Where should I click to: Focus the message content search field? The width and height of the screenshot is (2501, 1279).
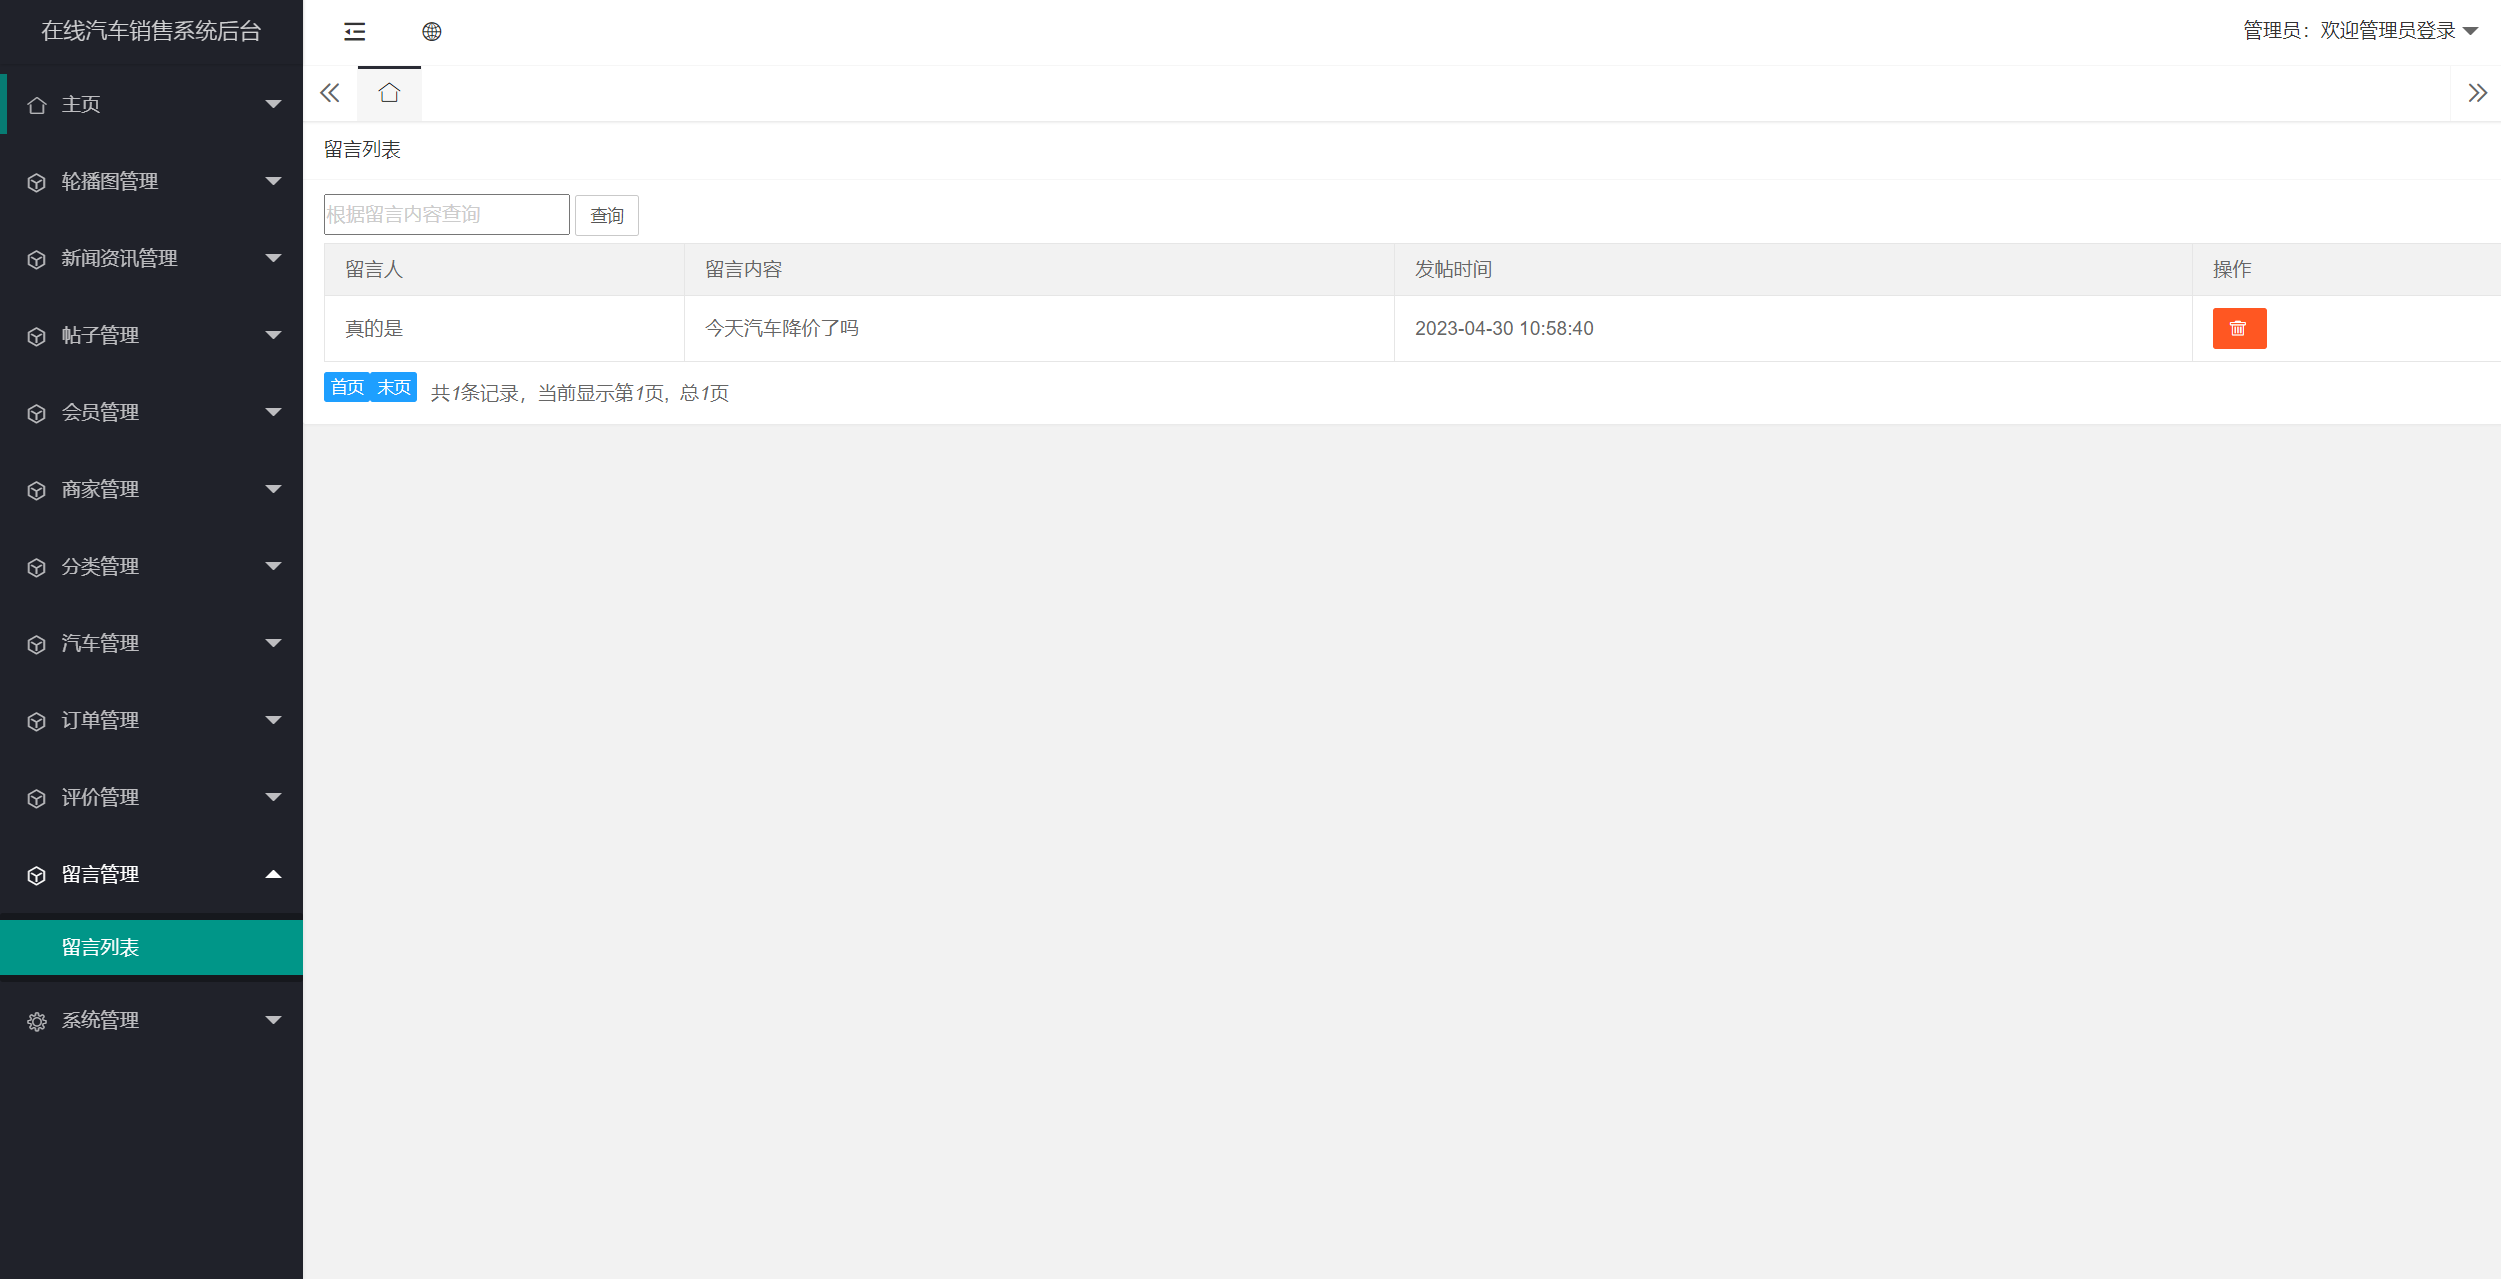(446, 215)
